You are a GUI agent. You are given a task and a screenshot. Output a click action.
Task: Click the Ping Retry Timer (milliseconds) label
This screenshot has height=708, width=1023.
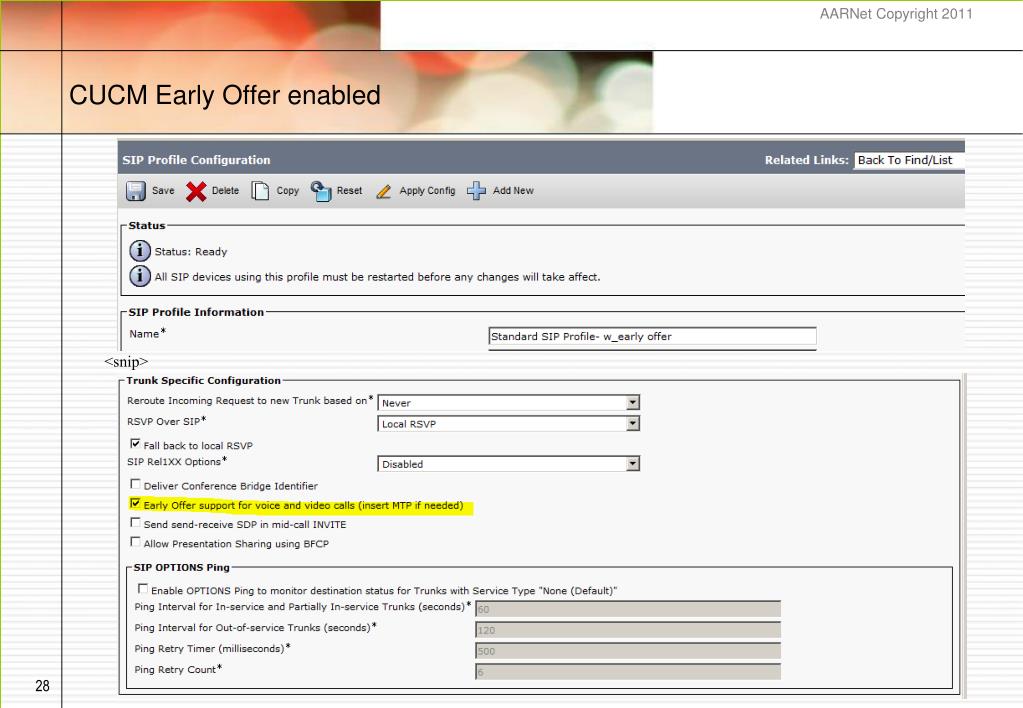[x=212, y=649]
